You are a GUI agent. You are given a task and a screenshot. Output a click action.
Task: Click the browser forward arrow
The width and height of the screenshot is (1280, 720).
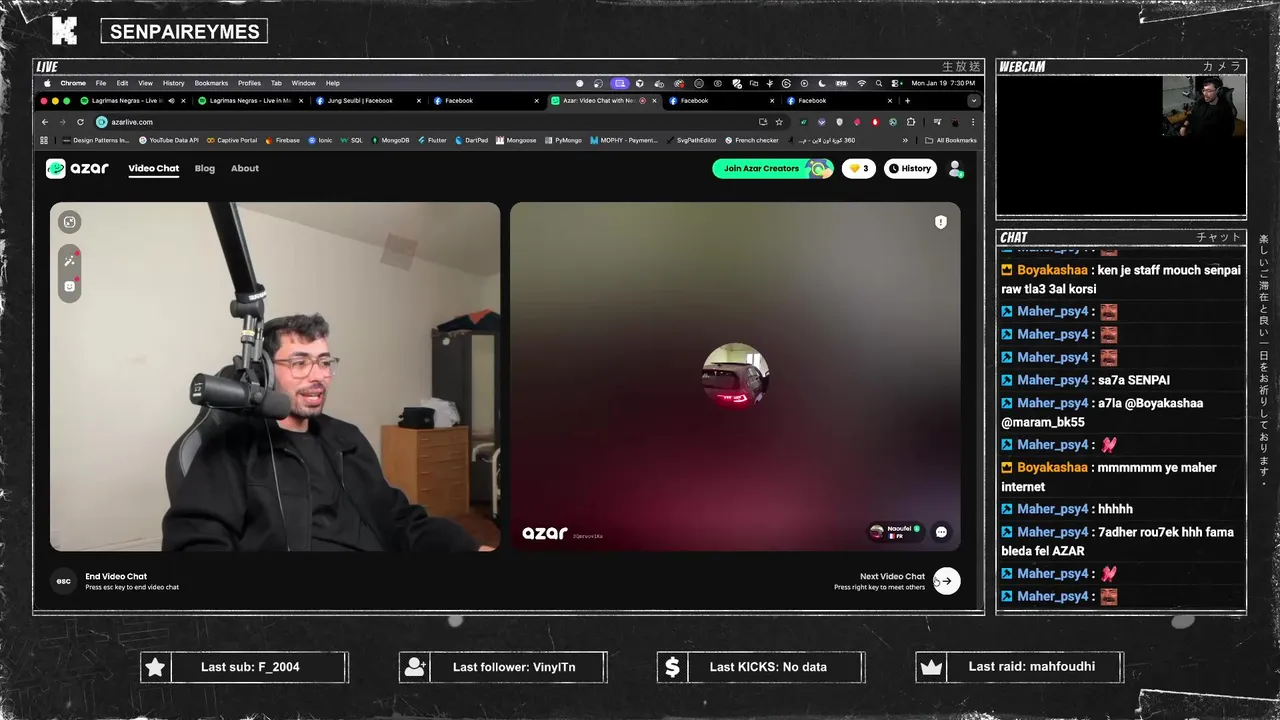pyautogui.click(x=62, y=122)
